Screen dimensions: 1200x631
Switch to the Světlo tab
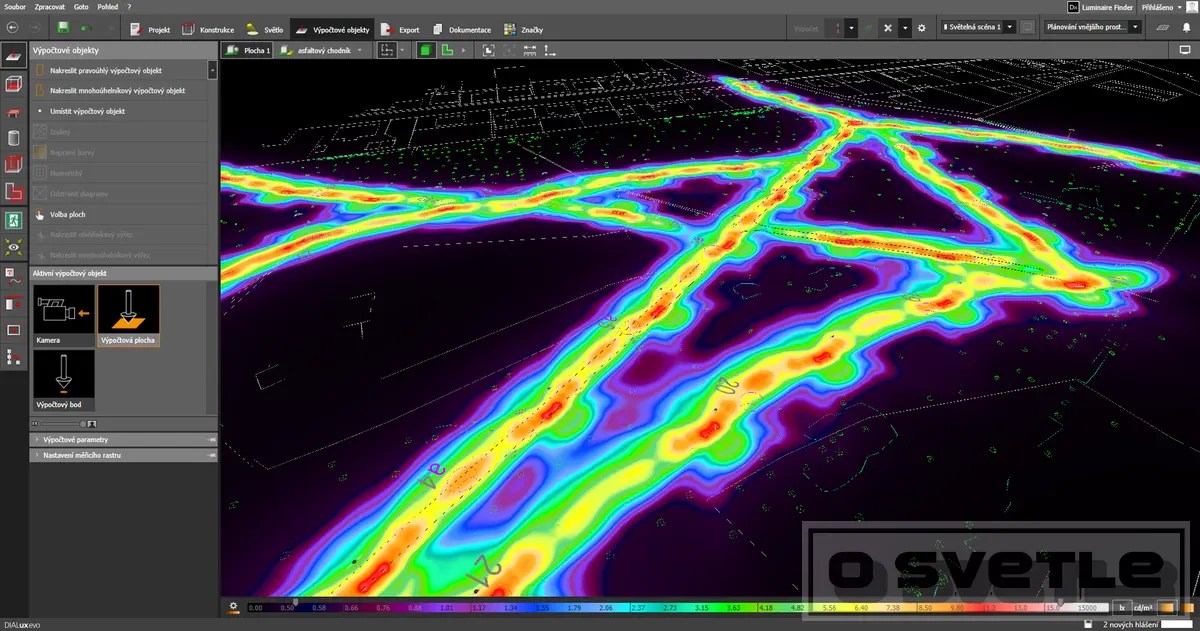coord(264,29)
